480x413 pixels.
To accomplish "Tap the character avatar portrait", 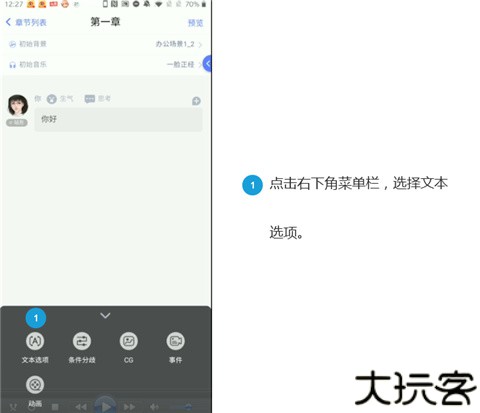I will pos(18,105).
